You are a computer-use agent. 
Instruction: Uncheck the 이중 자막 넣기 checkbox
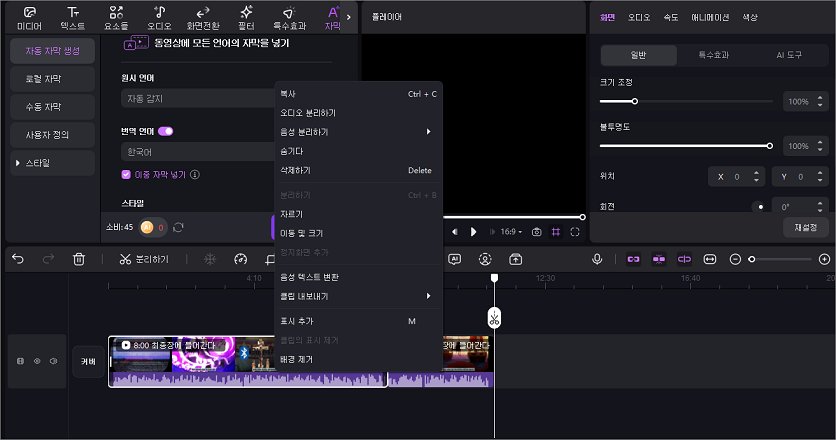pyautogui.click(x=126, y=174)
